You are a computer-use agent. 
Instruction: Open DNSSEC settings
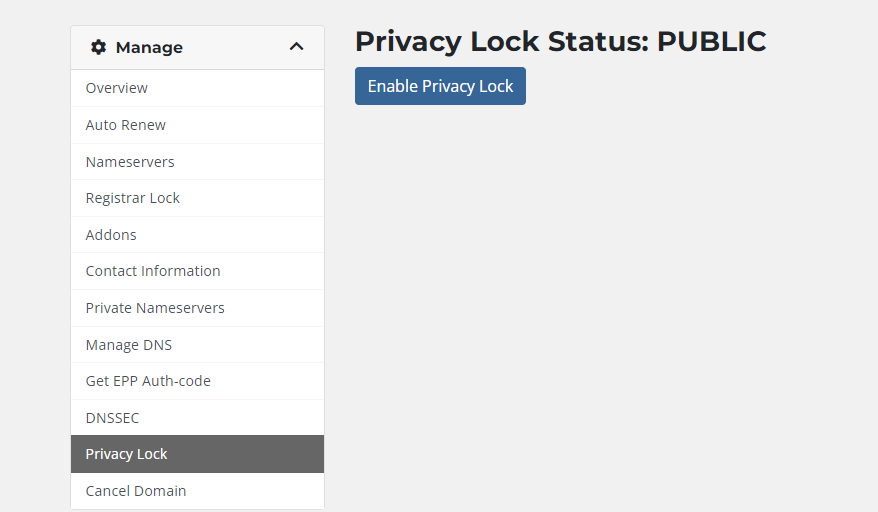click(x=197, y=418)
